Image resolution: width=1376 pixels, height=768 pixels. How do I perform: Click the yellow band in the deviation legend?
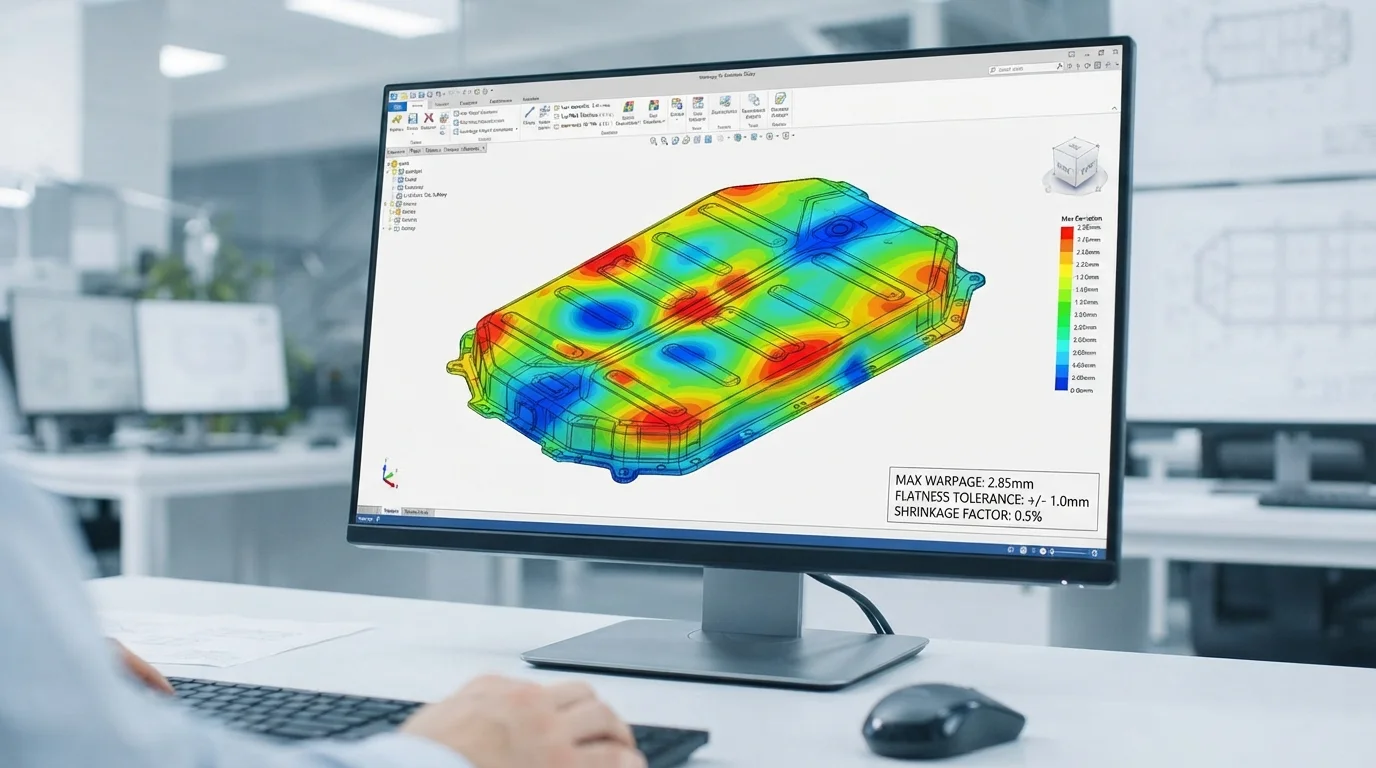coord(1067,270)
